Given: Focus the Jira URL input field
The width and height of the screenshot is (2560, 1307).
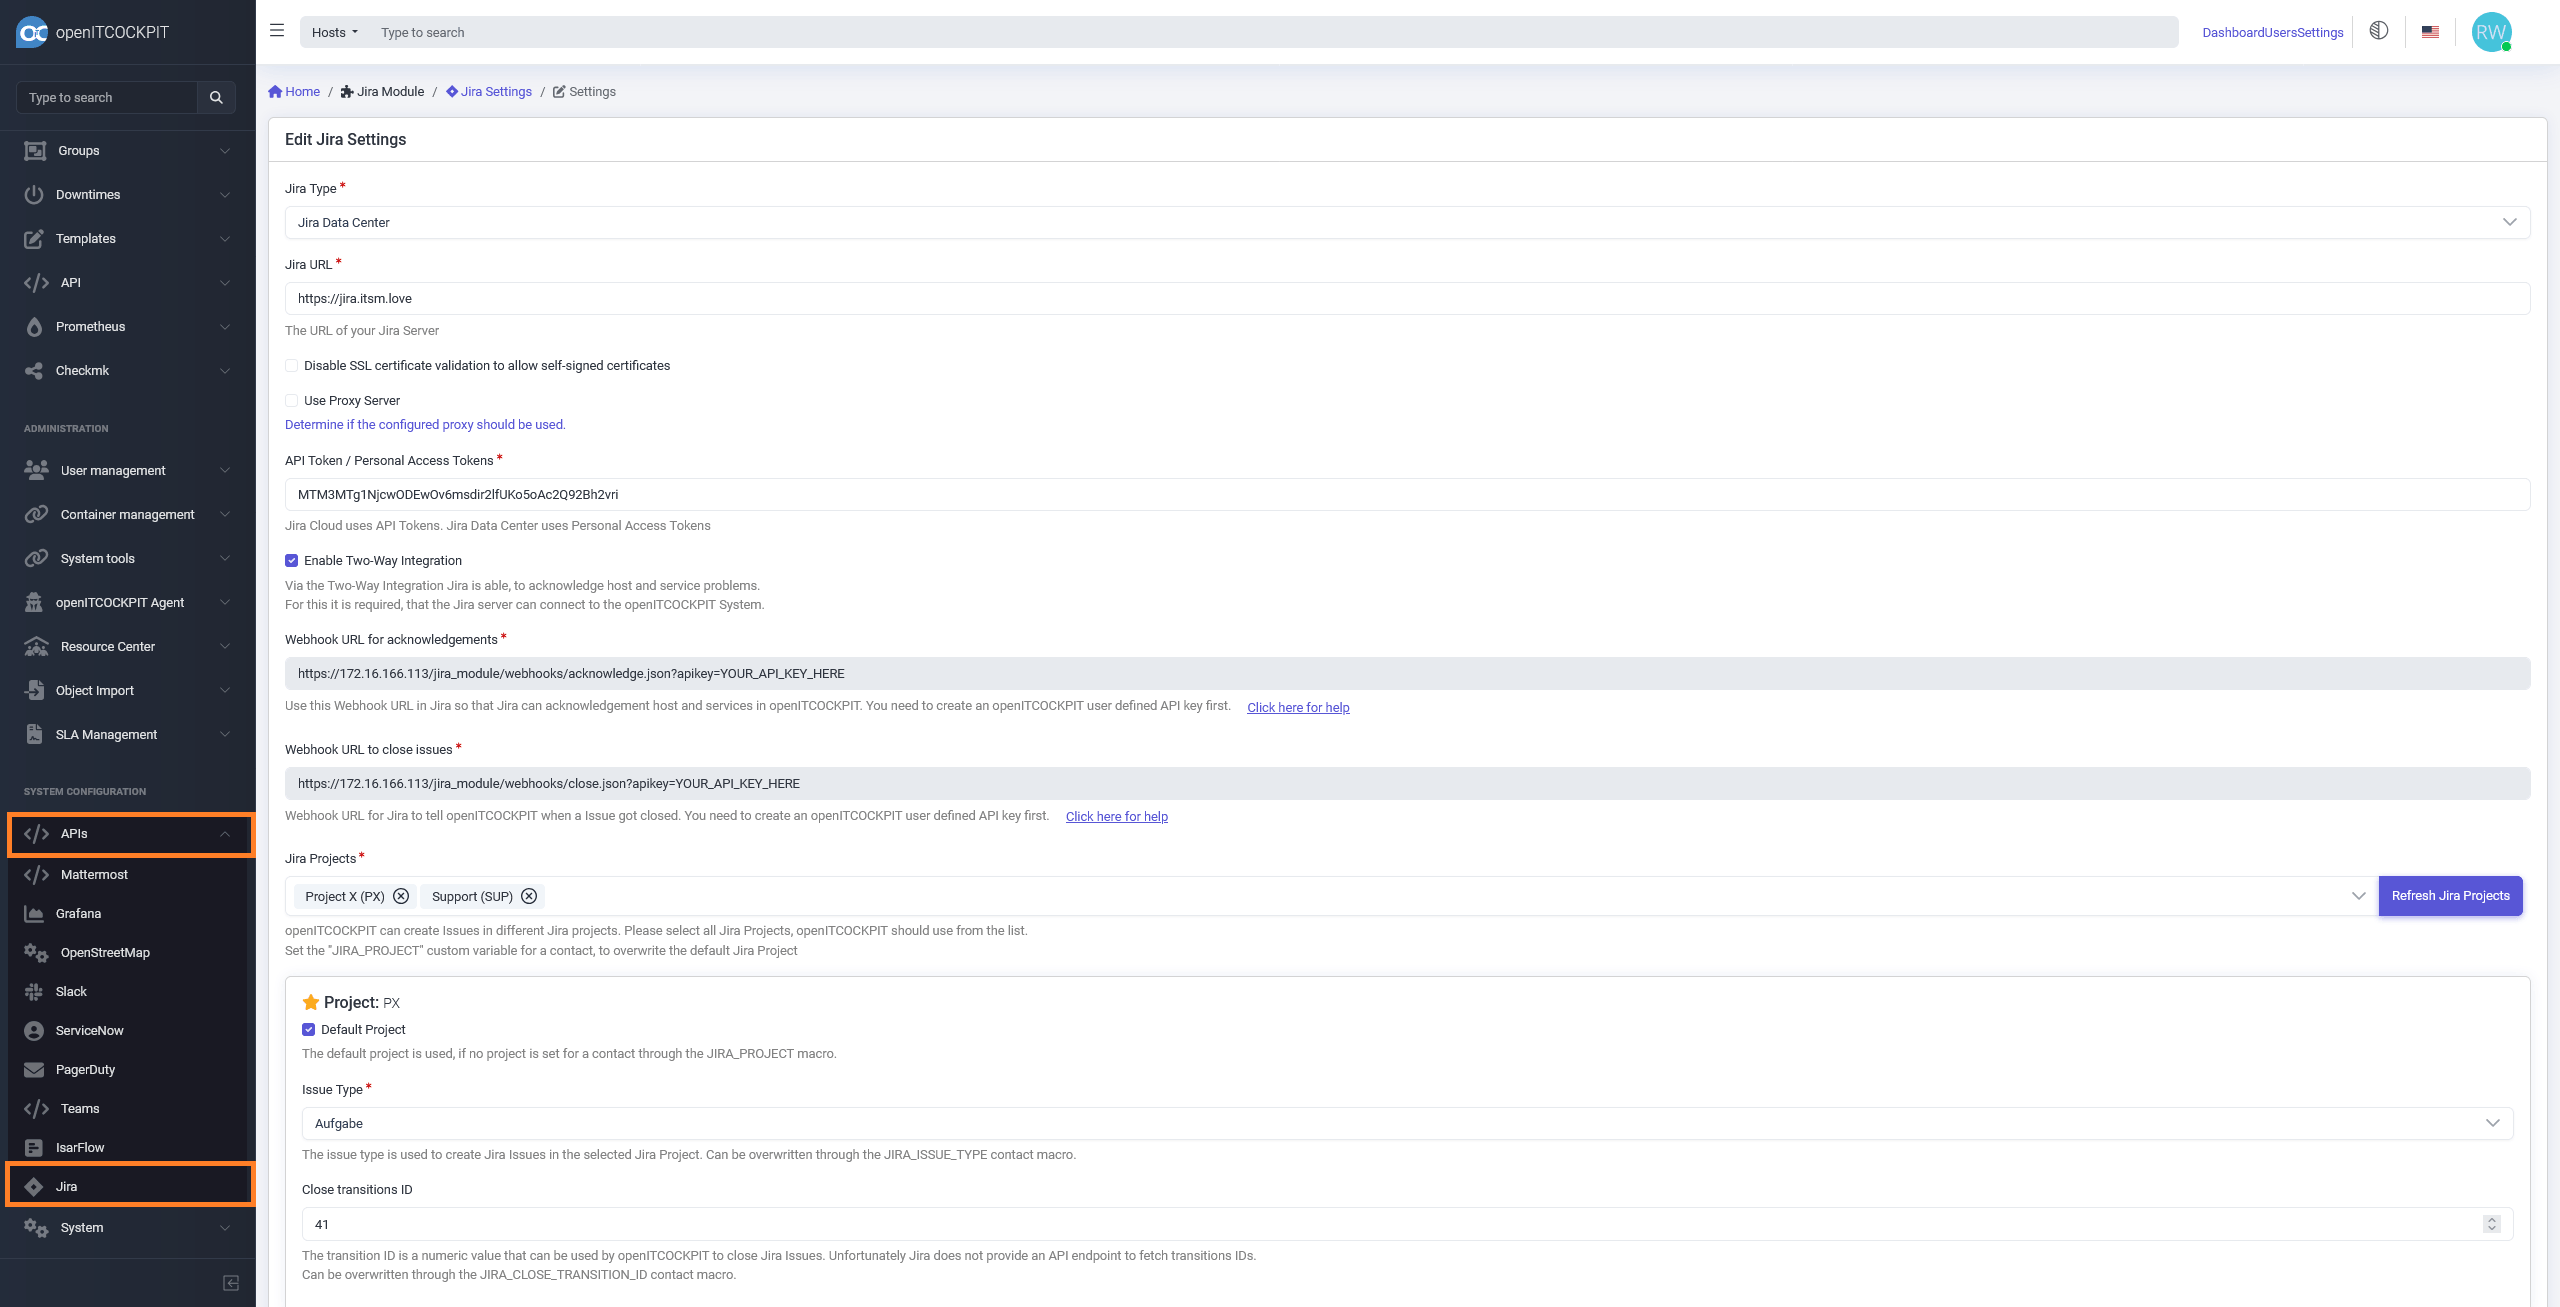Looking at the screenshot, I should pos(1408,298).
